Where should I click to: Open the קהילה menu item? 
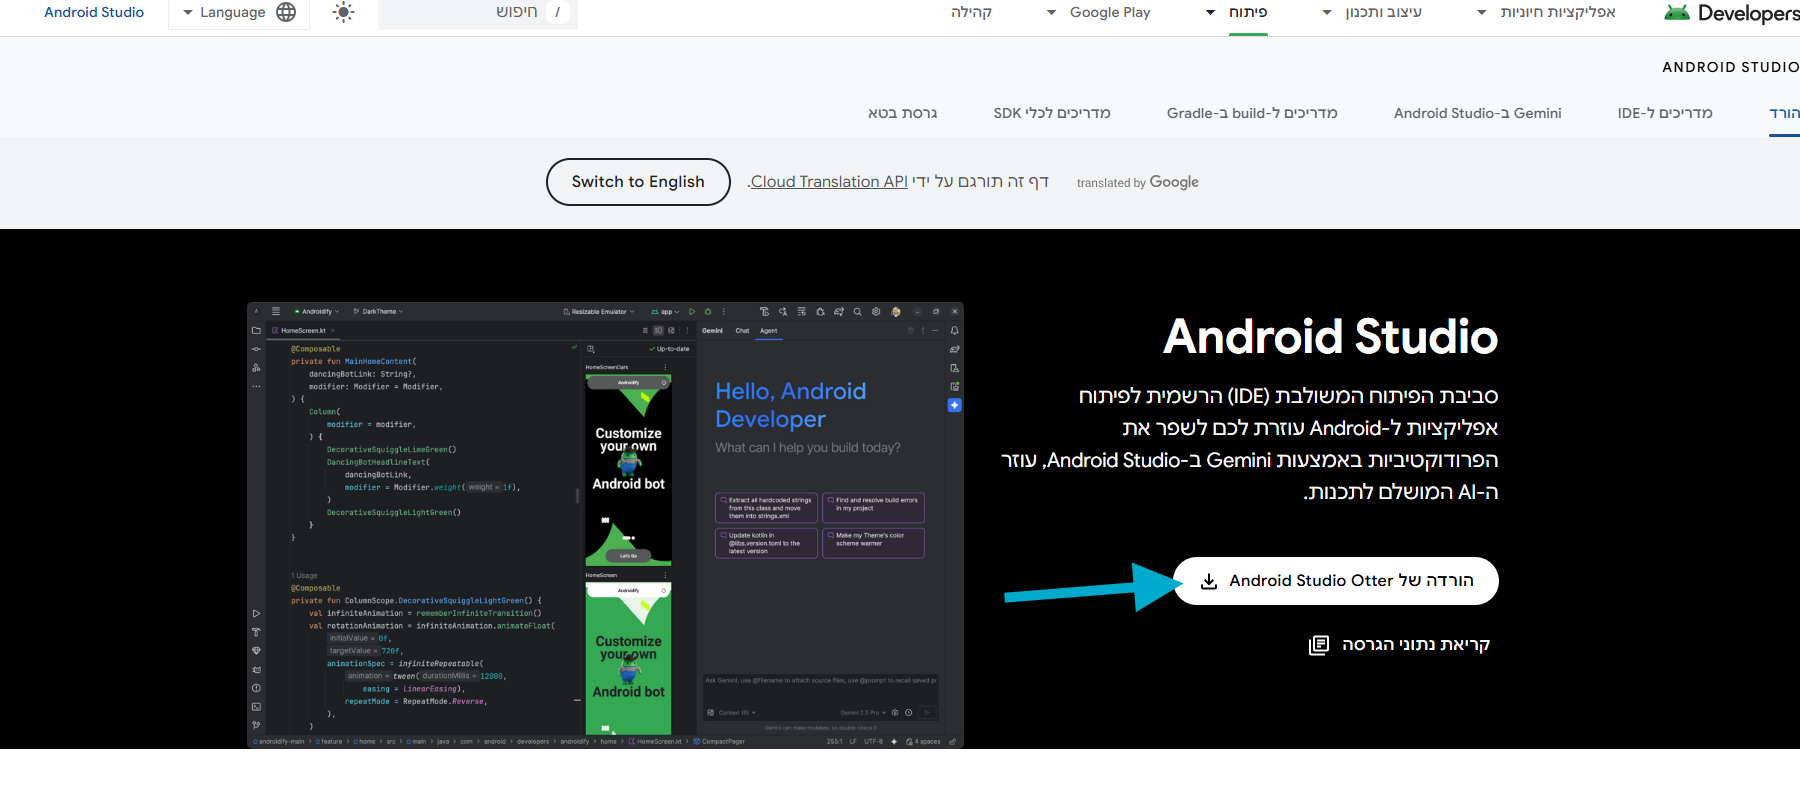pos(971,13)
